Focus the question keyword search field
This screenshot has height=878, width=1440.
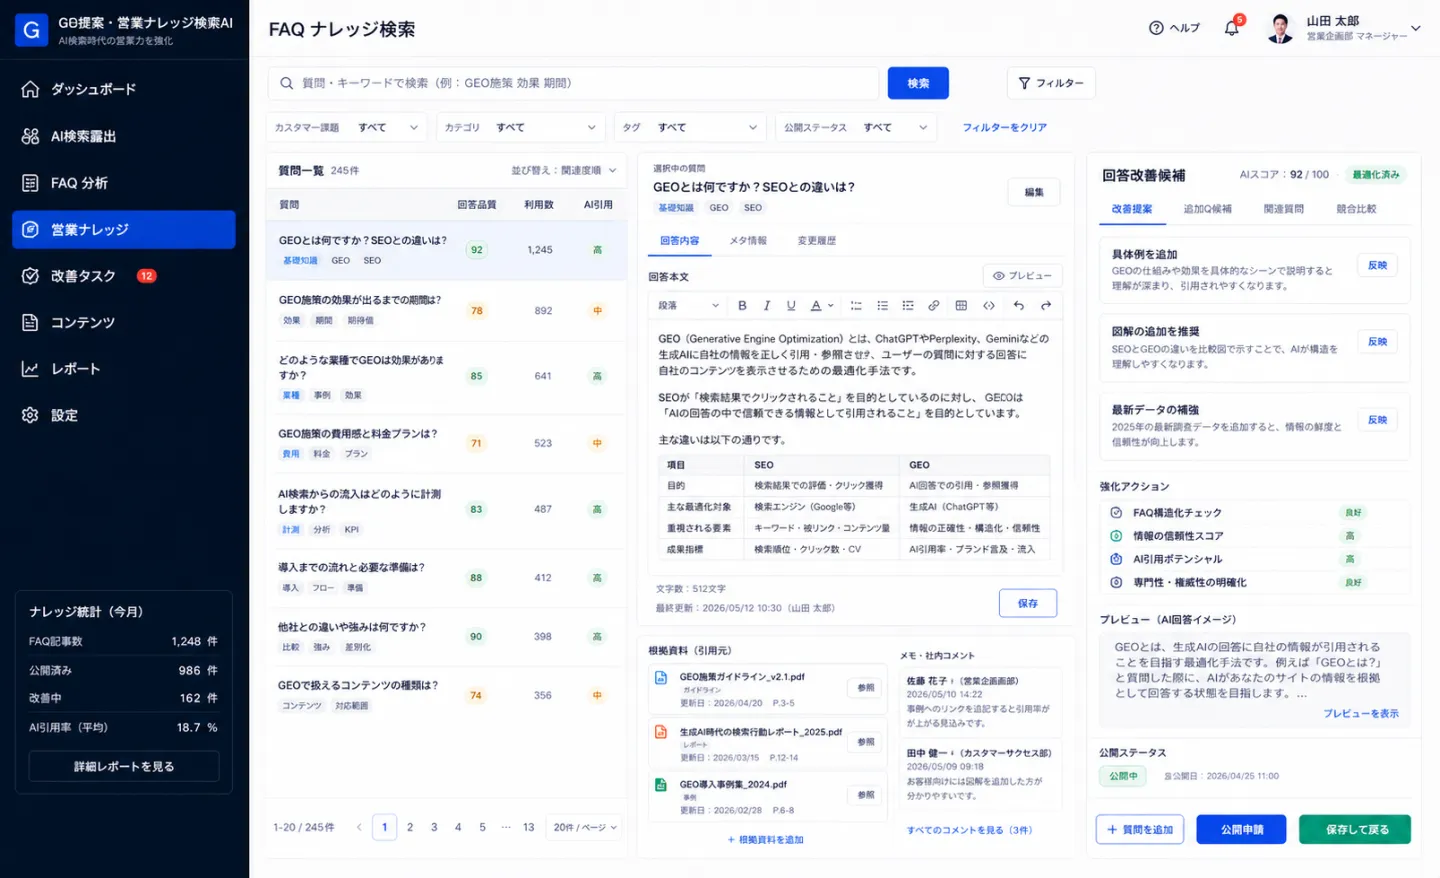point(573,83)
